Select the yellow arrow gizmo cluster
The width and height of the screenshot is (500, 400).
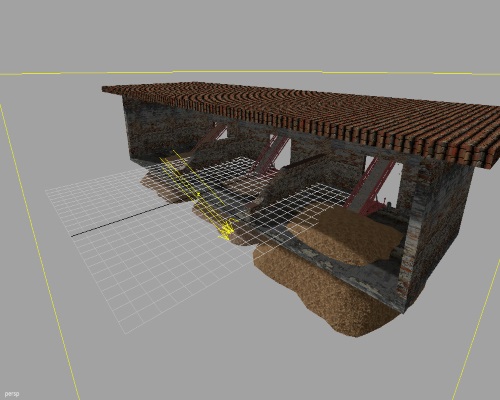[x=227, y=229]
